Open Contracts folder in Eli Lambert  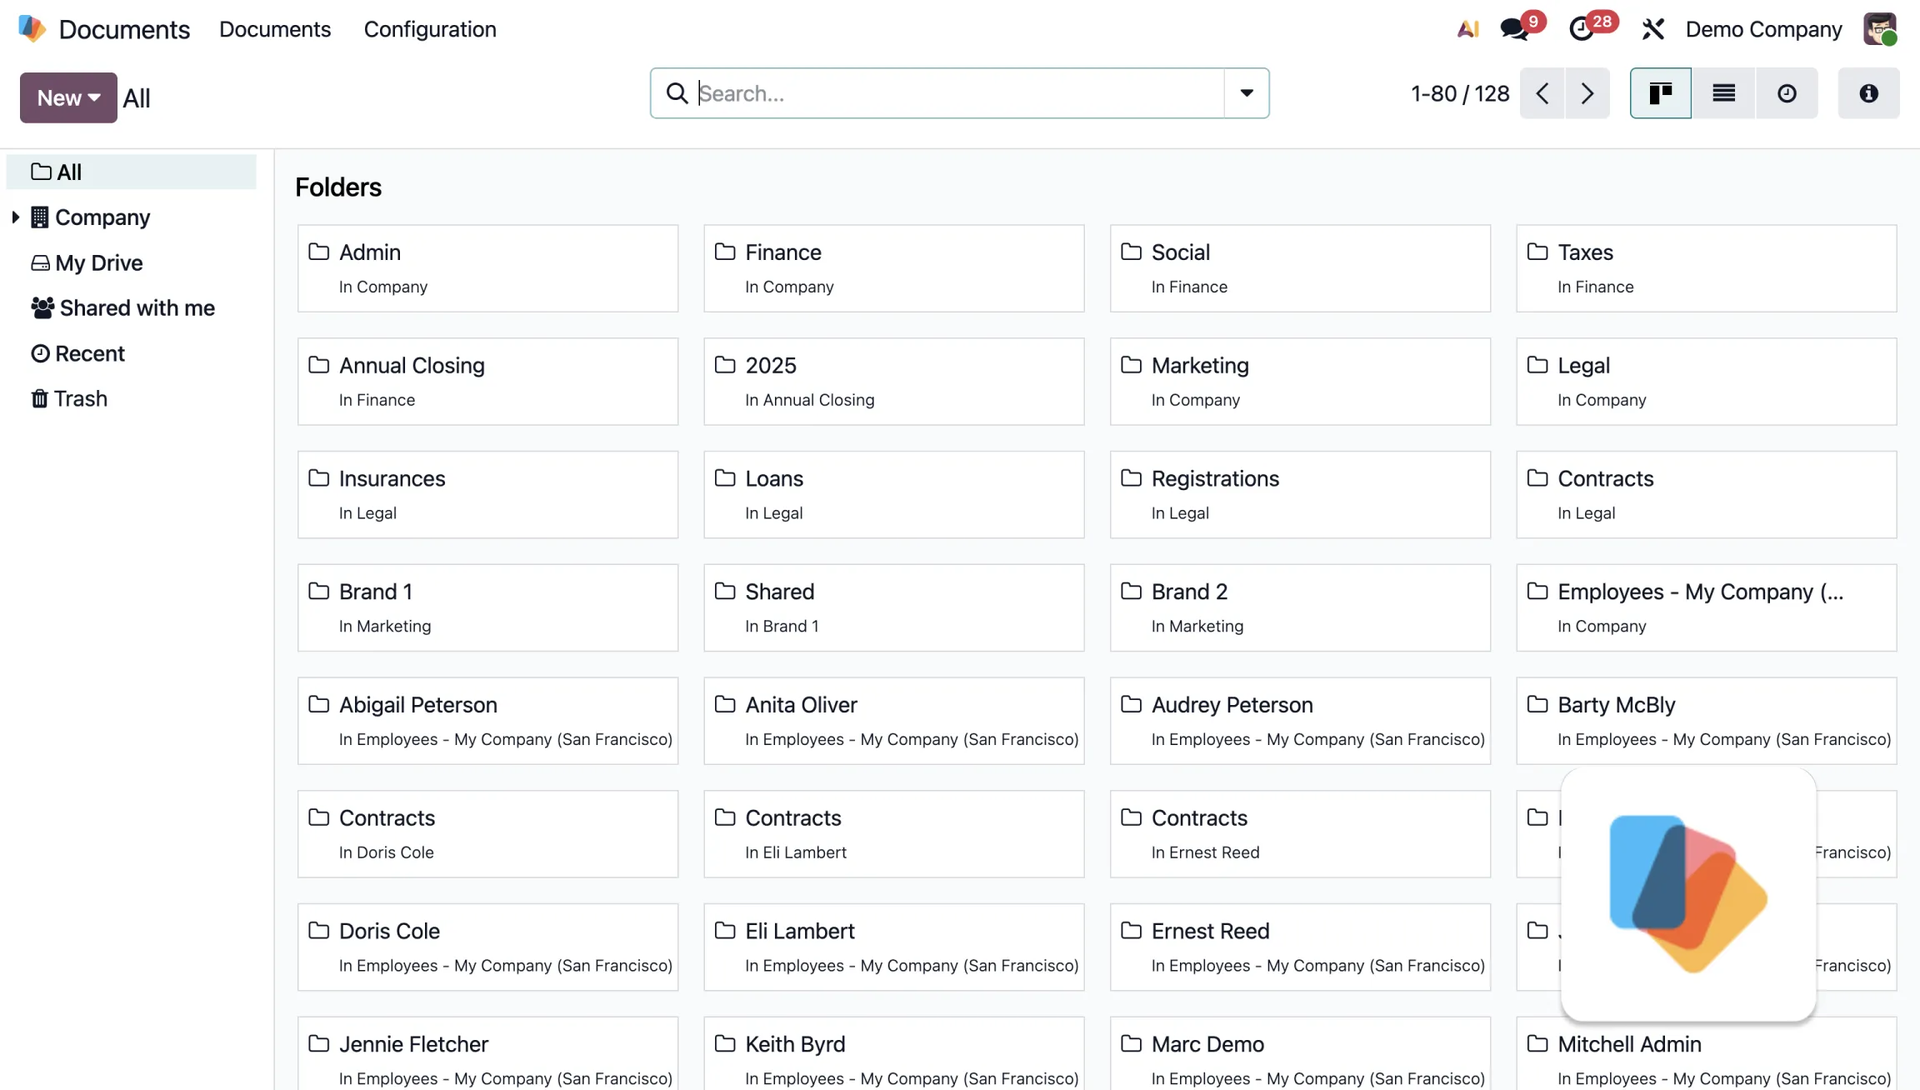pos(894,833)
